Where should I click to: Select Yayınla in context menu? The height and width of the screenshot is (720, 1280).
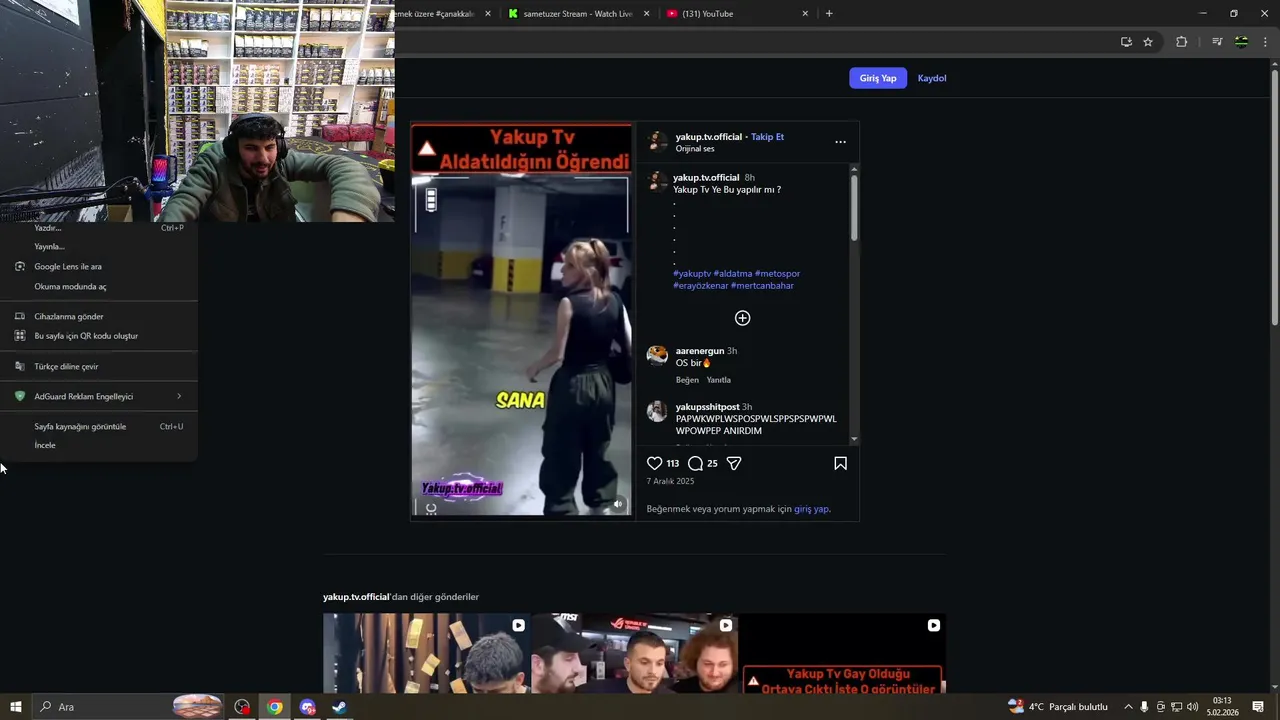tap(99, 247)
